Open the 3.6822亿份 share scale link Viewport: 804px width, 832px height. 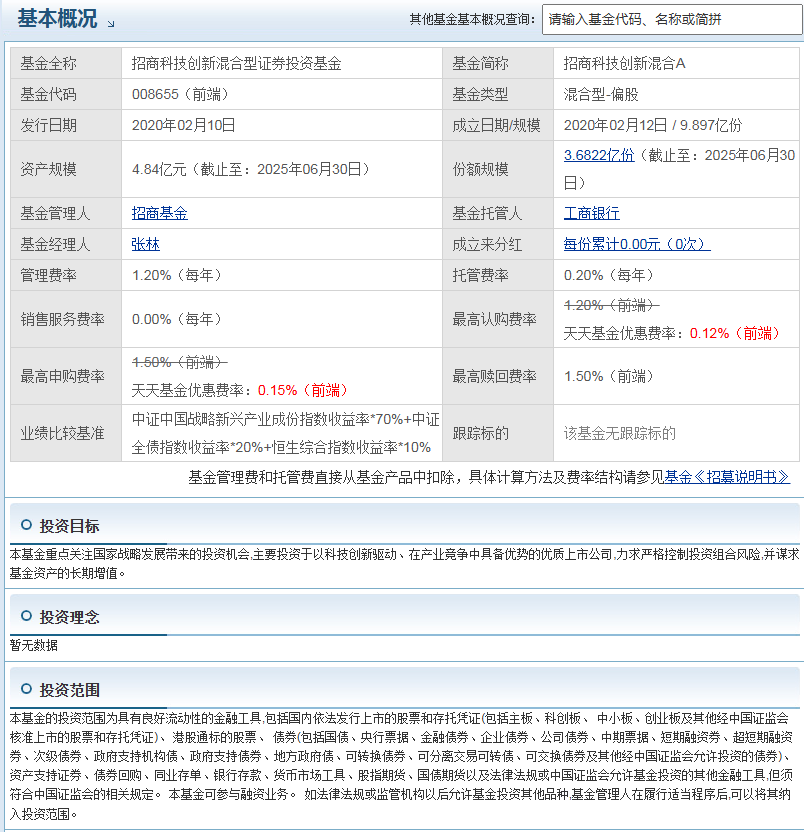(599, 155)
